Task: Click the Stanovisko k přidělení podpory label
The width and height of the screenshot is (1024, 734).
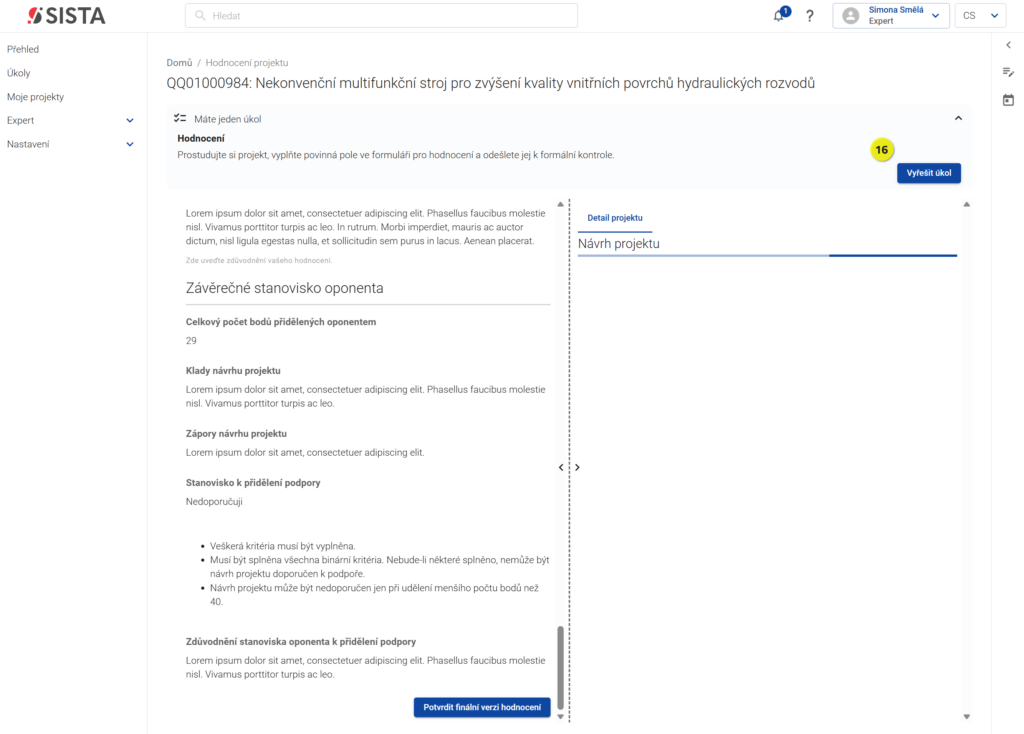Action: 253,483
